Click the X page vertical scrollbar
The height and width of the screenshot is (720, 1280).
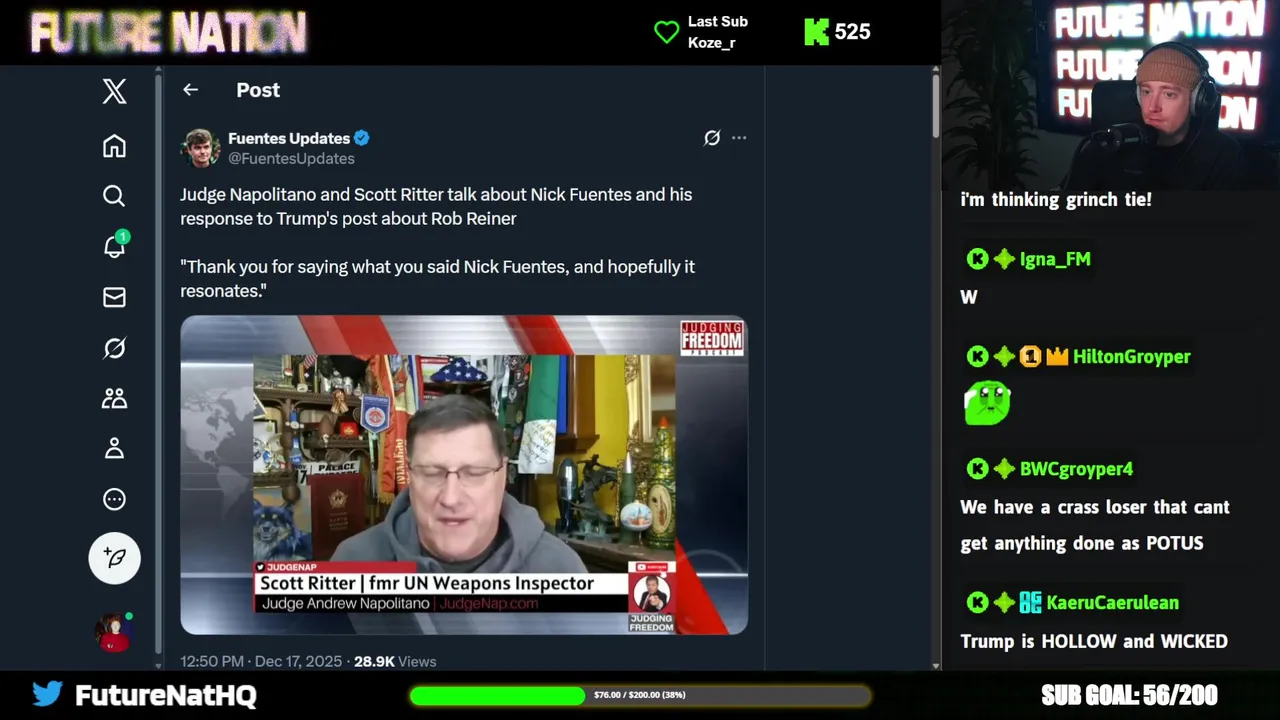pos(936,105)
